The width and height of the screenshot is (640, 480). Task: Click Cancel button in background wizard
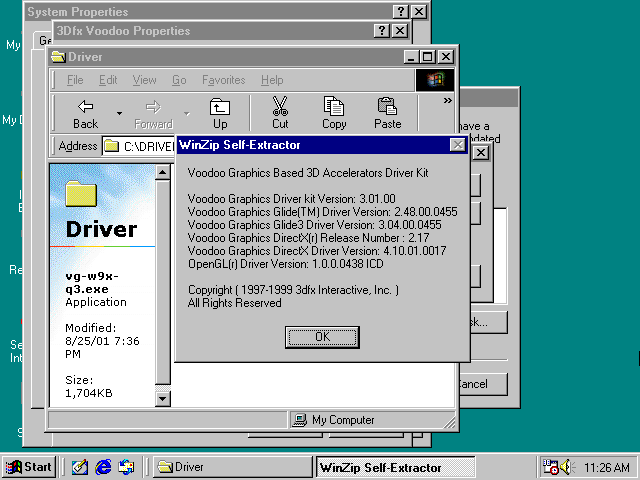[483, 384]
